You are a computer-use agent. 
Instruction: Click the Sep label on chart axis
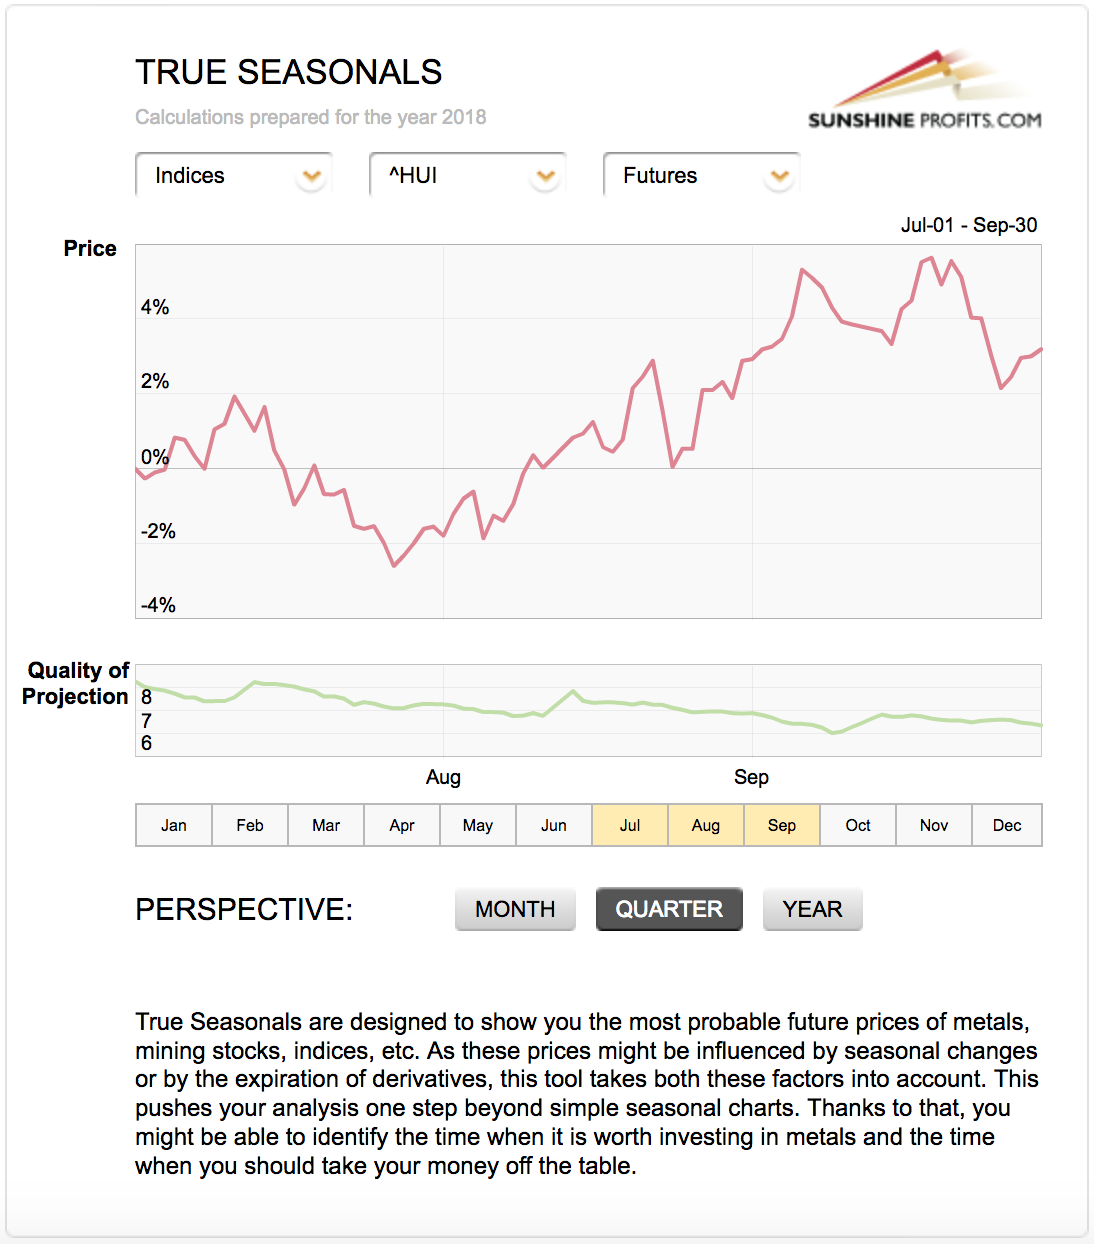click(x=751, y=777)
